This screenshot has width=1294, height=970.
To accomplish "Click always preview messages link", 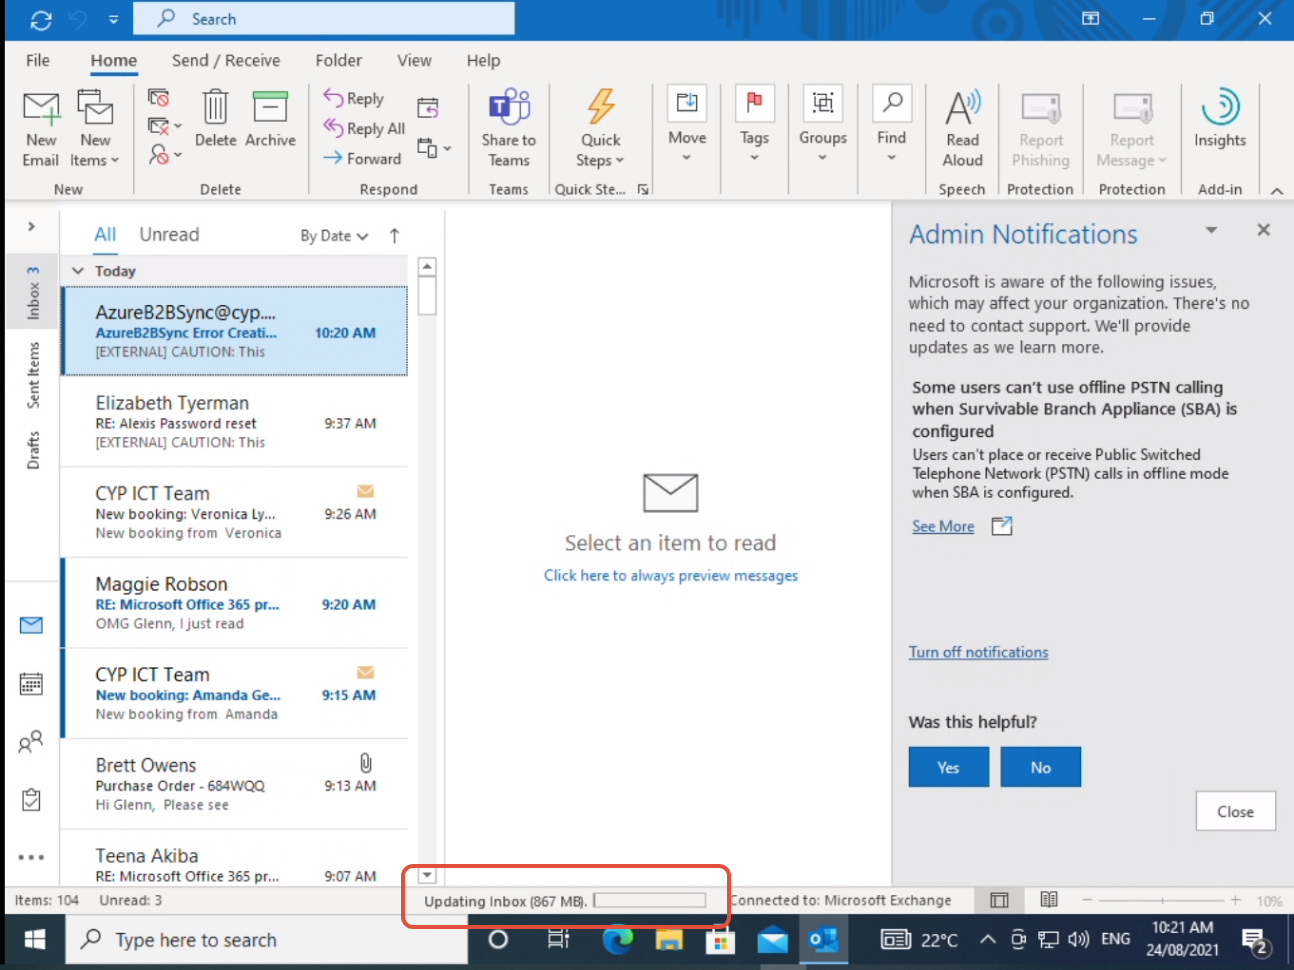I will click(671, 575).
